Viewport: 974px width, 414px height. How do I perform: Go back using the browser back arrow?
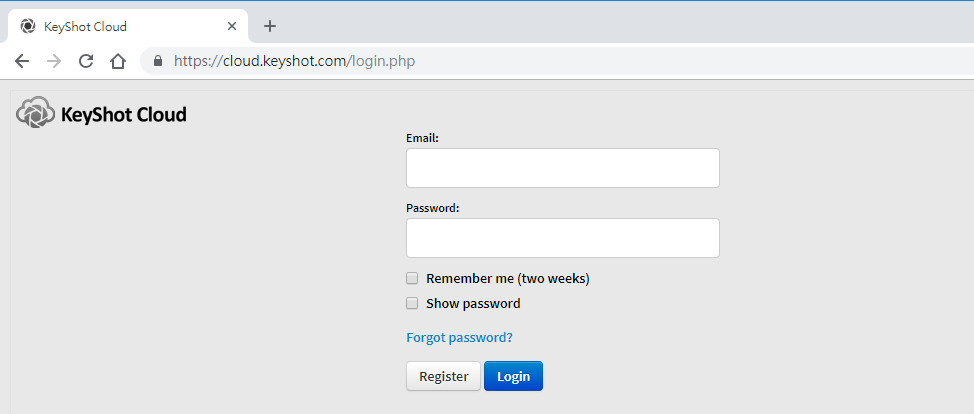22,61
